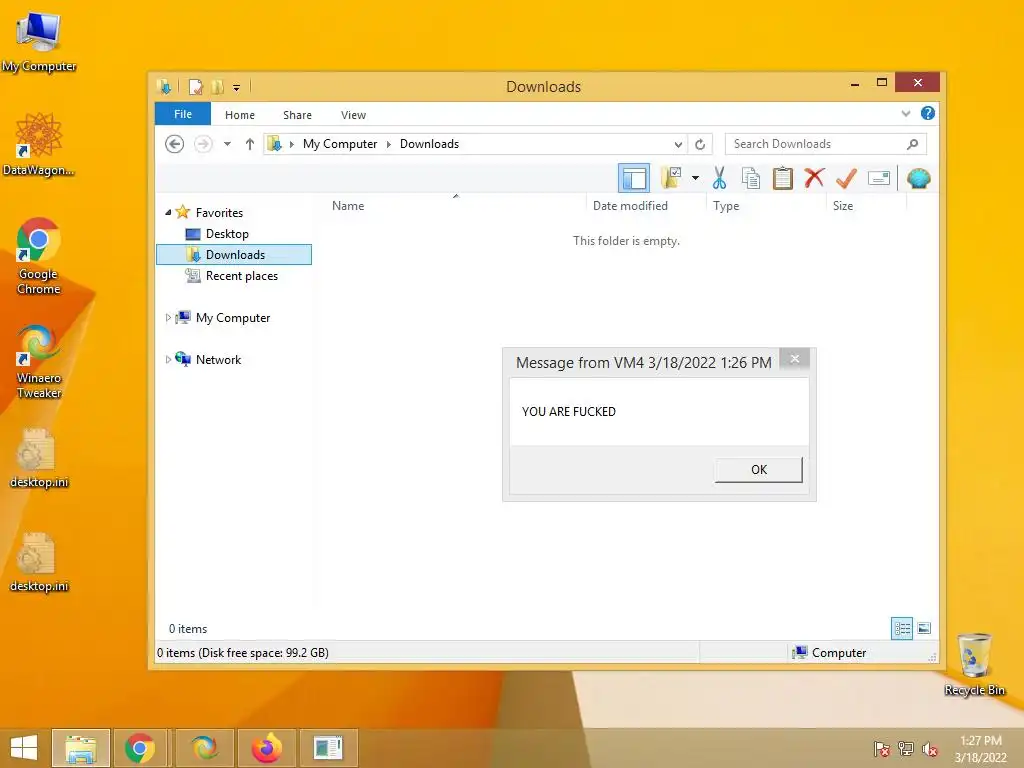
Task: Select Recent places under Favorites
Action: point(241,276)
